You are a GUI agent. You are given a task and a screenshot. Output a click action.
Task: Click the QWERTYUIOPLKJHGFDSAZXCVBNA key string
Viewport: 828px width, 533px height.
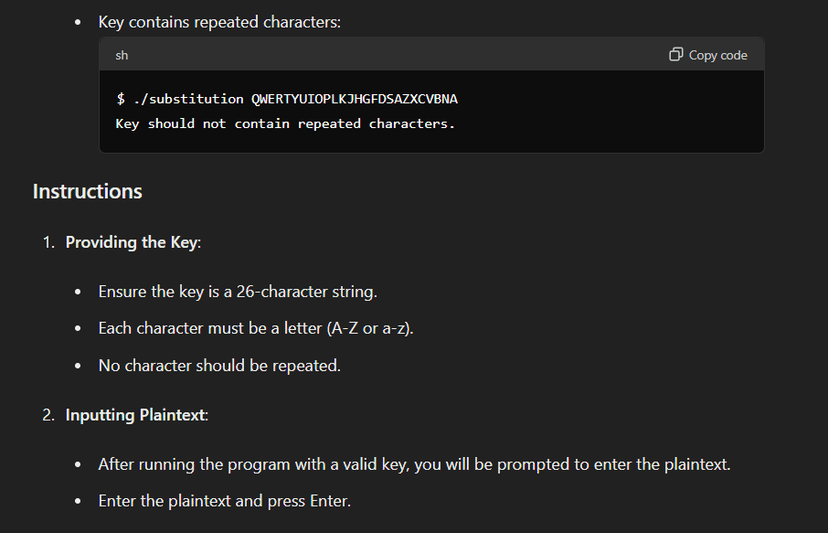pyautogui.click(x=354, y=99)
